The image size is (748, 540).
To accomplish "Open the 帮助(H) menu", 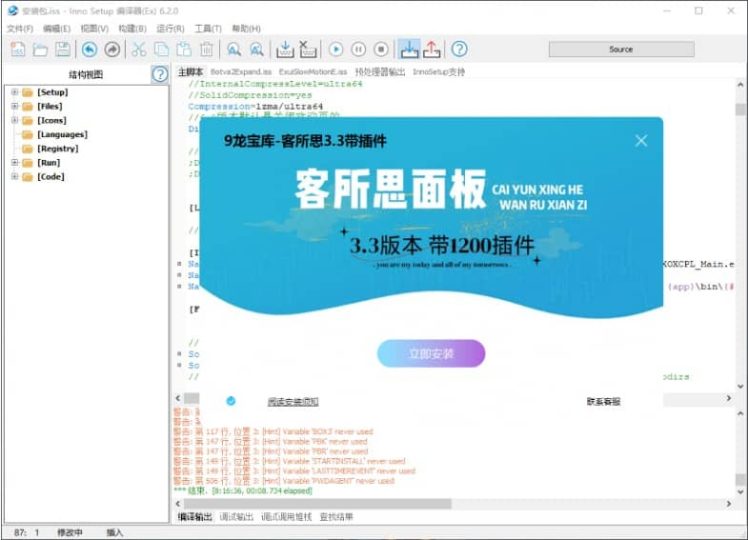I will pyautogui.click(x=246, y=29).
